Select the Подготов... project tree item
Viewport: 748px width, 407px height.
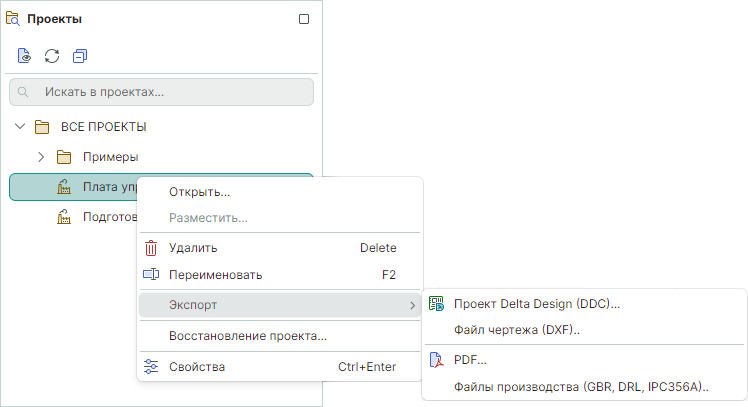(x=95, y=217)
